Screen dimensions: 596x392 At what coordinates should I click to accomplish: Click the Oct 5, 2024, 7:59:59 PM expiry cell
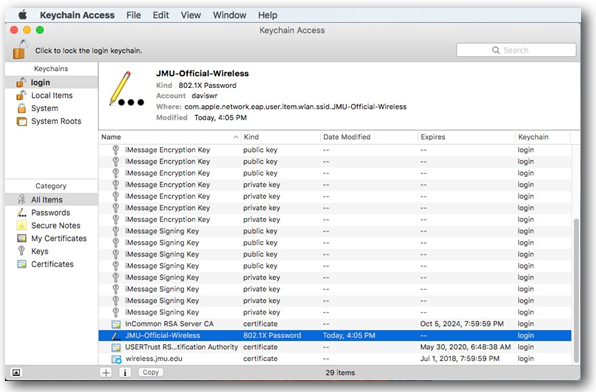[x=462, y=324]
